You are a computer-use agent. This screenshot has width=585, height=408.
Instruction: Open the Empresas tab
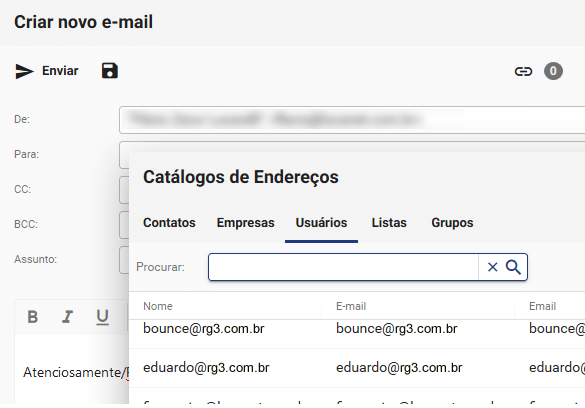[x=245, y=223]
